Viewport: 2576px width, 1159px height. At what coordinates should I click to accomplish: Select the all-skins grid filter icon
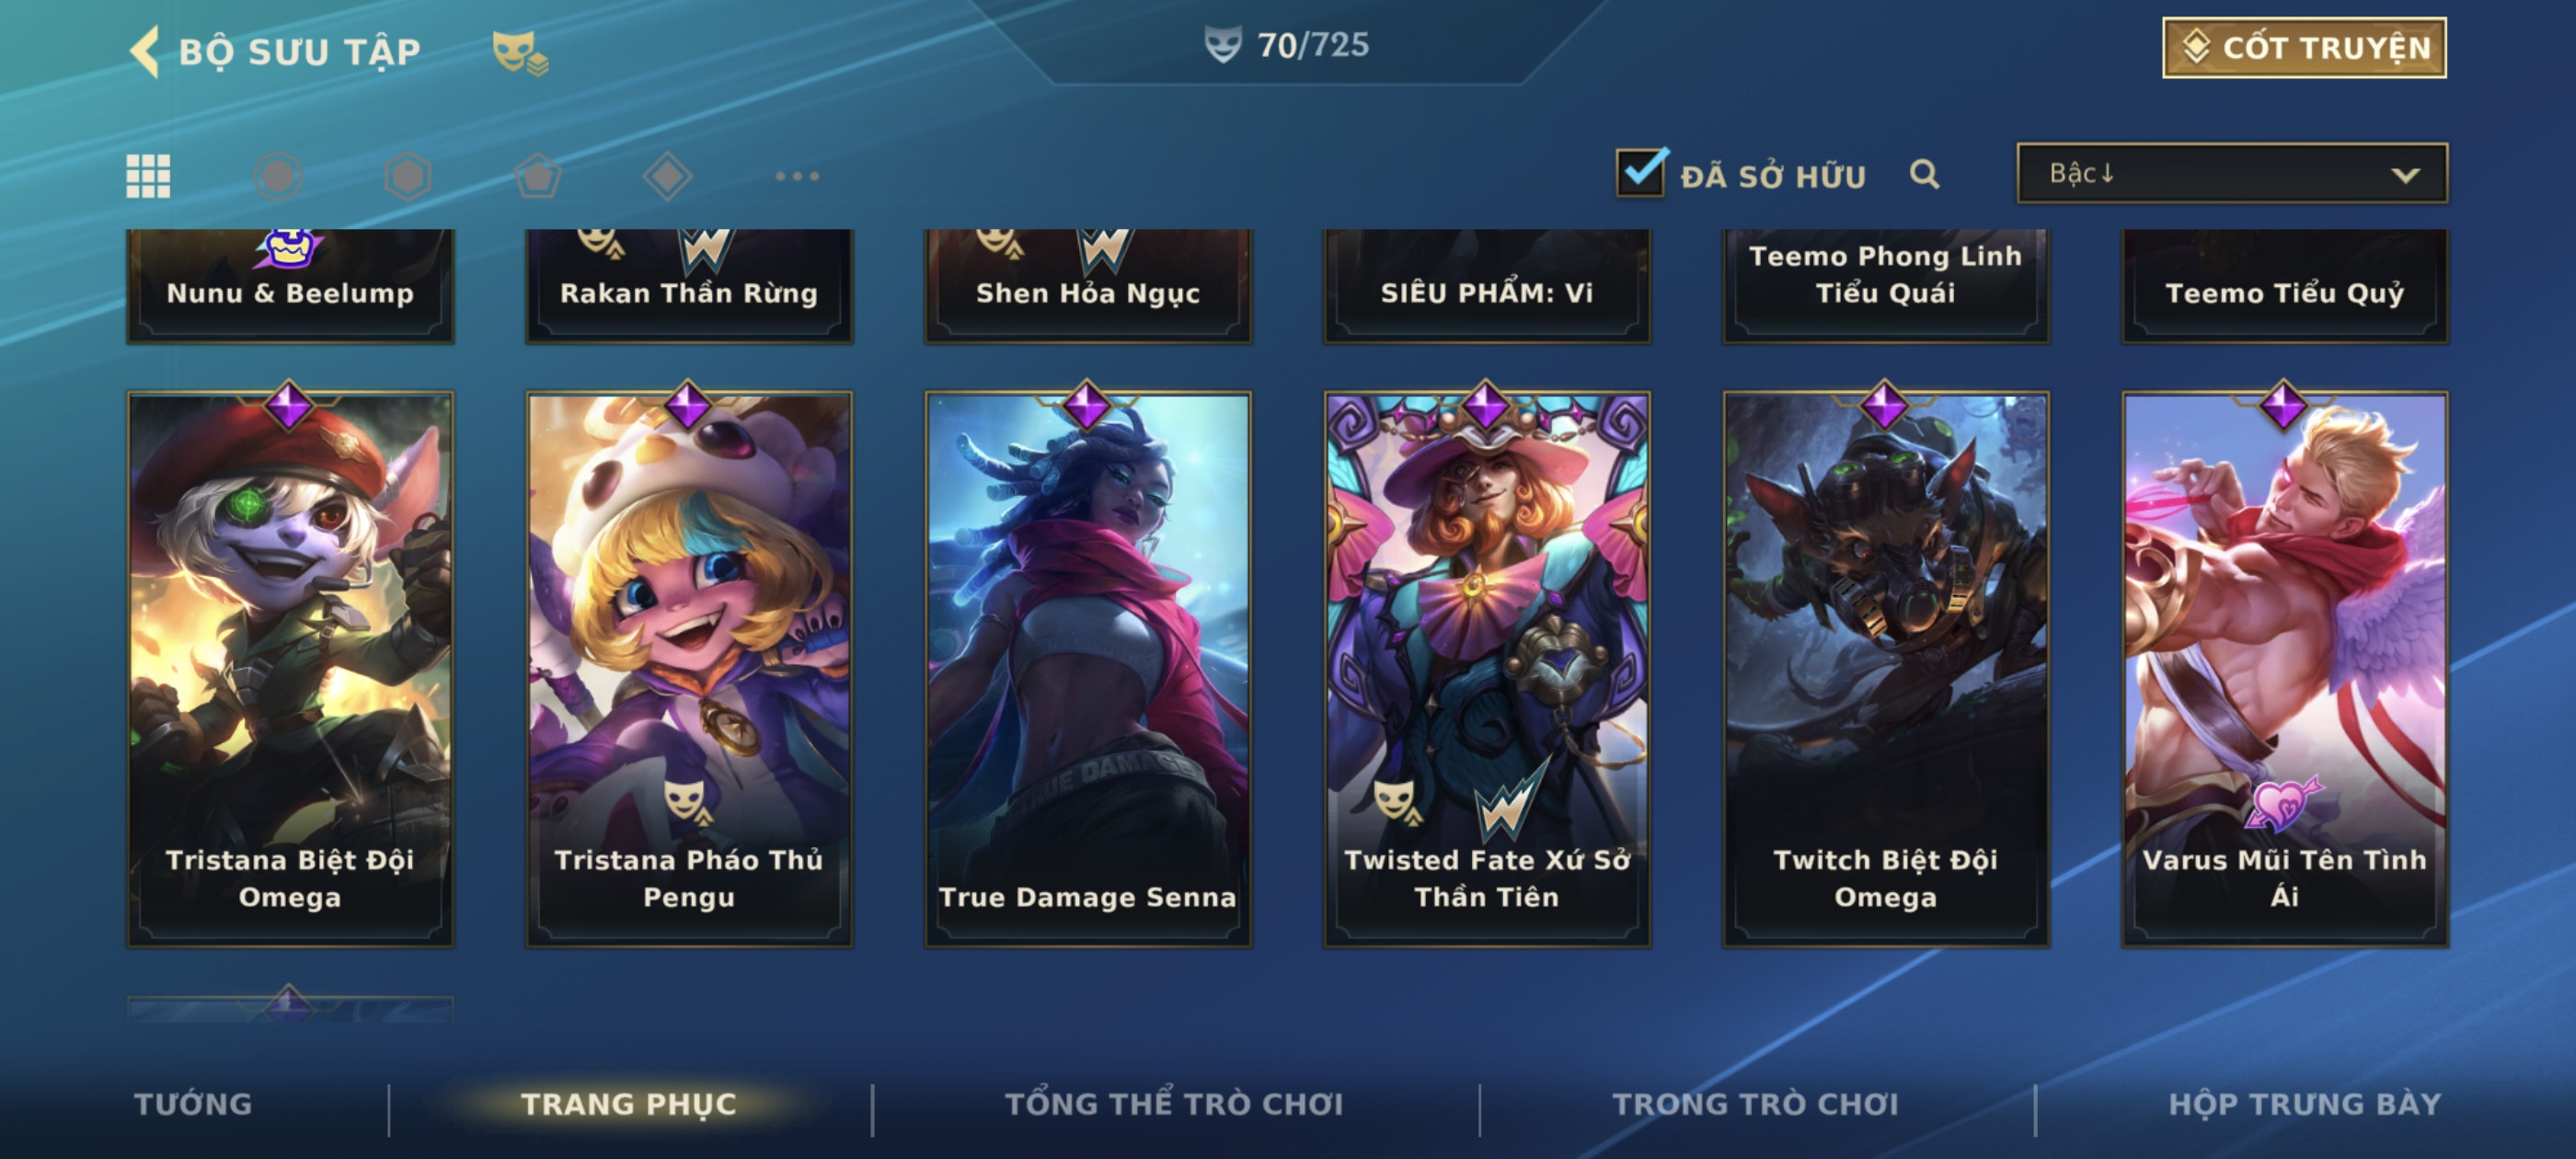[148, 176]
